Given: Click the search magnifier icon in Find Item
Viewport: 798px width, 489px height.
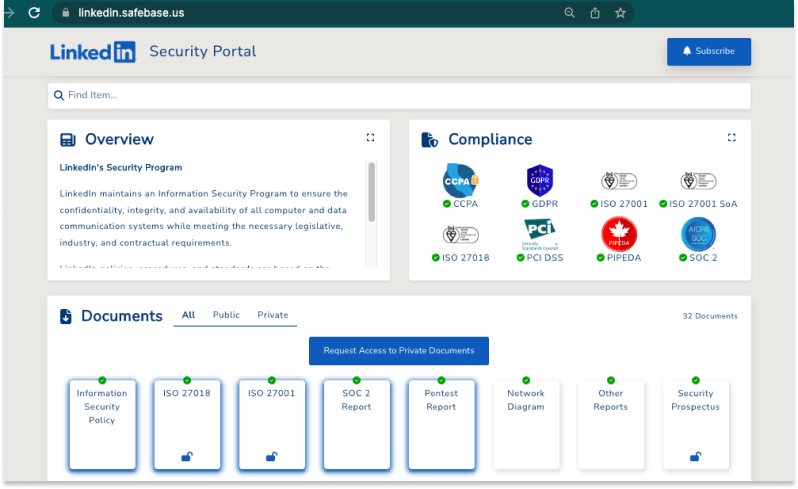Looking at the screenshot, I should click(x=59, y=96).
